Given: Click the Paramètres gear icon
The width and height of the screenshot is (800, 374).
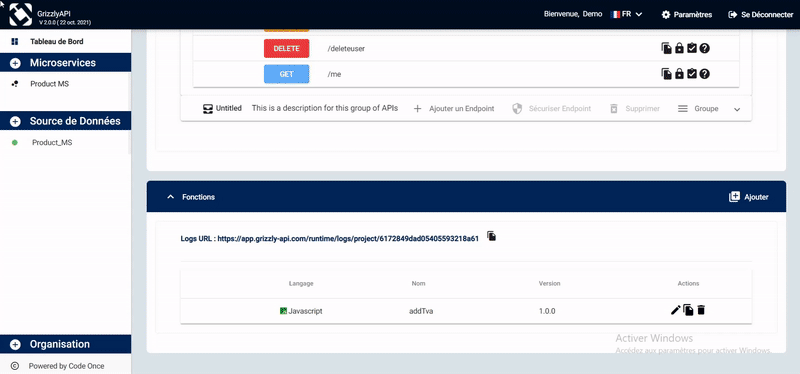Looking at the screenshot, I should [x=665, y=15].
